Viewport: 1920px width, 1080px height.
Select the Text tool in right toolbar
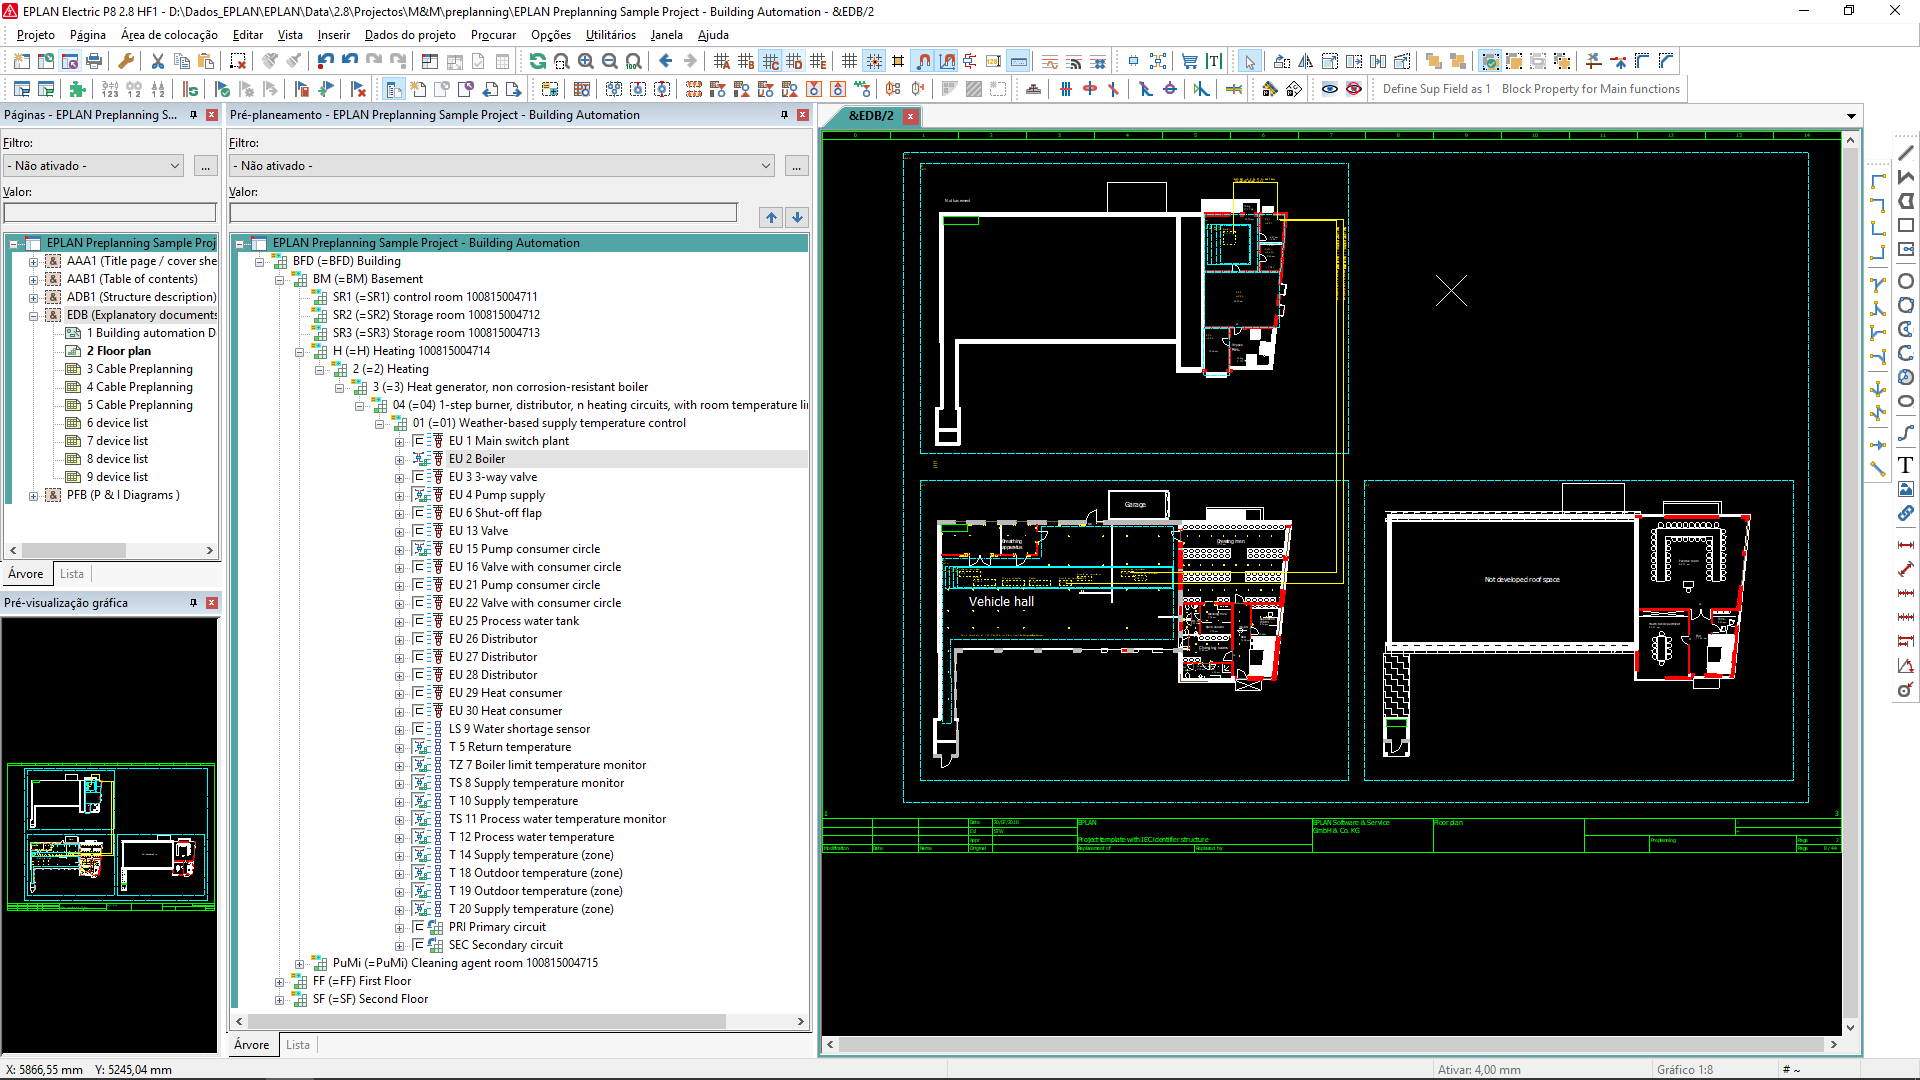pyautogui.click(x=1906, y=465)
